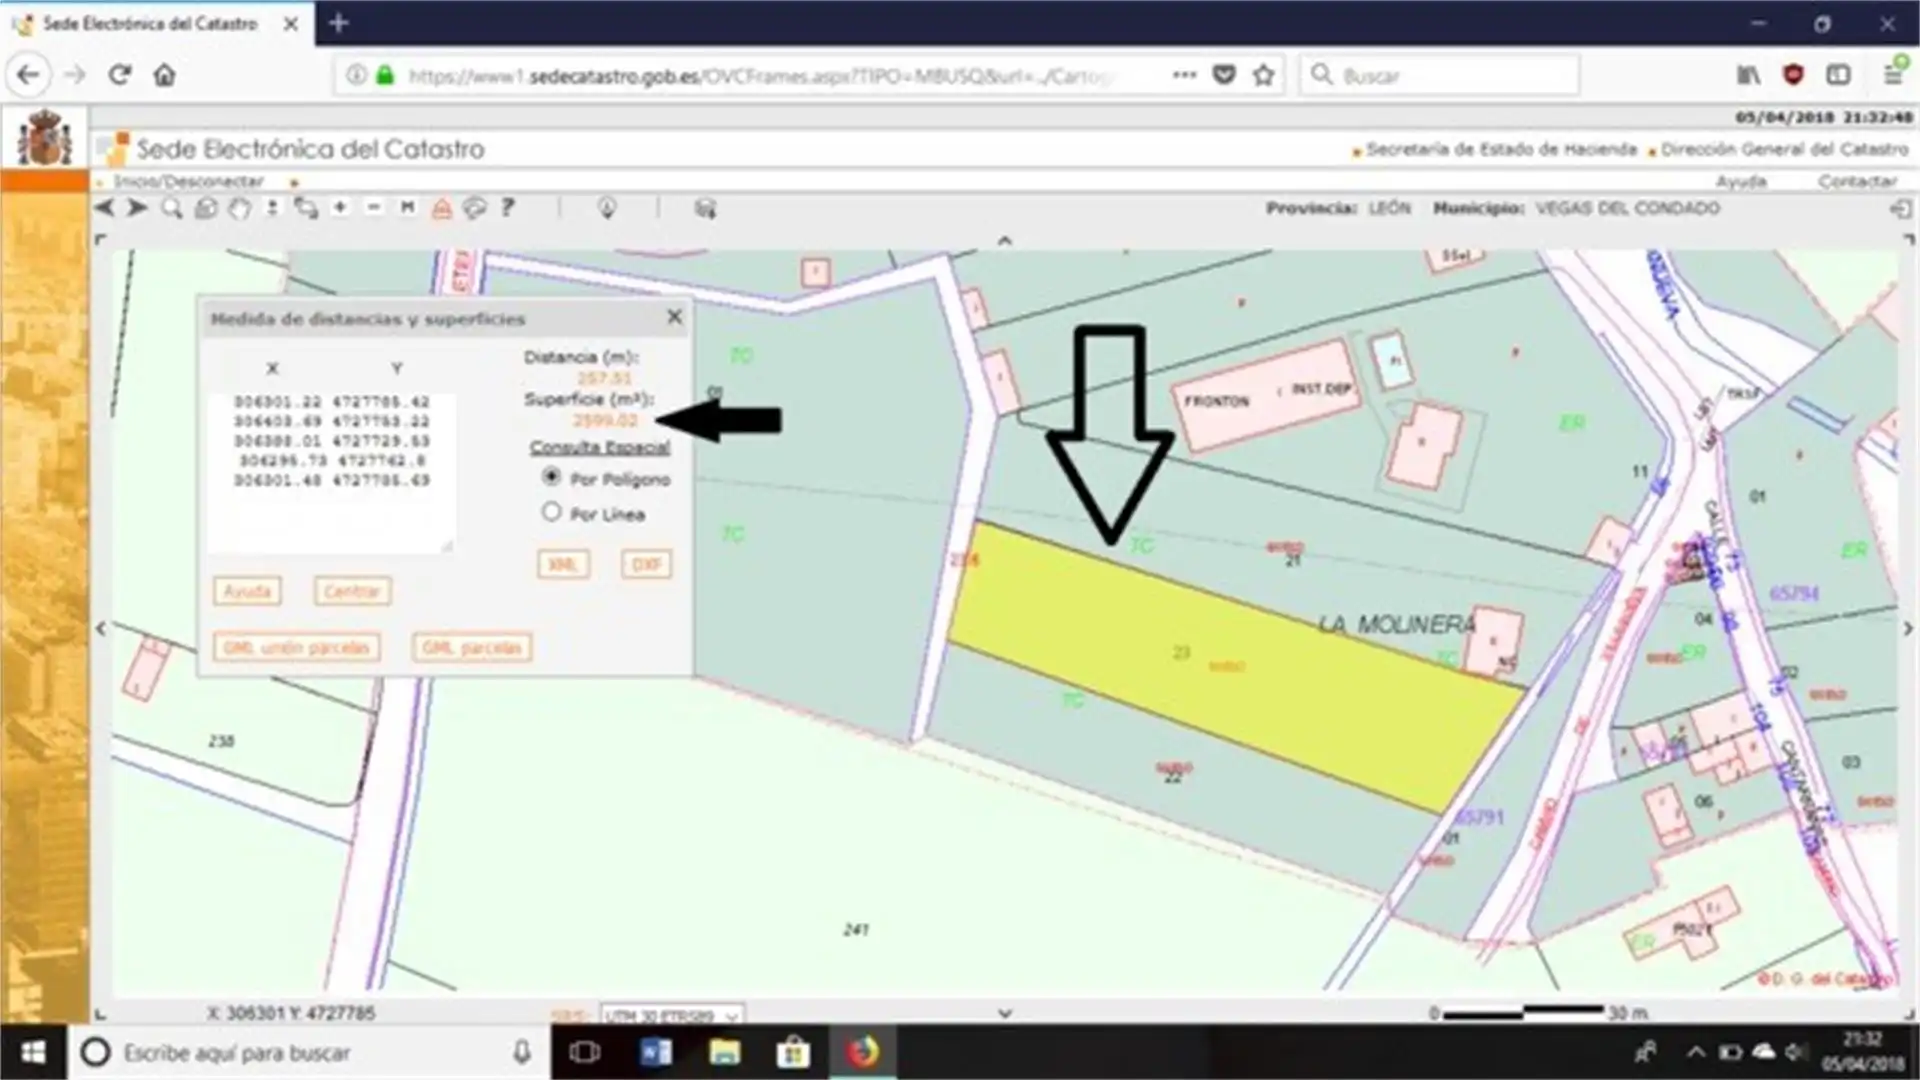Pan map west with left arrow

click(x=100, y=628)
